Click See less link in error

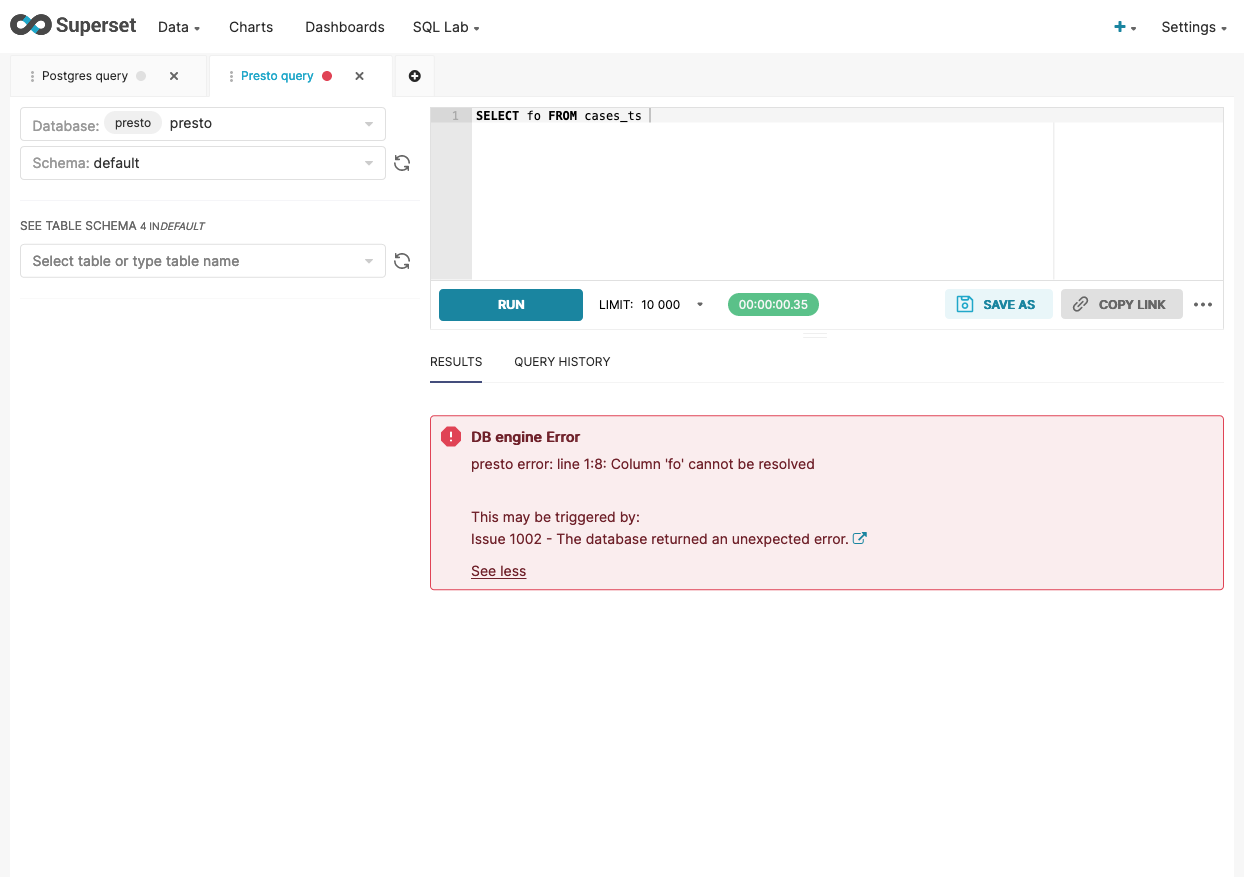pos(498,571)
